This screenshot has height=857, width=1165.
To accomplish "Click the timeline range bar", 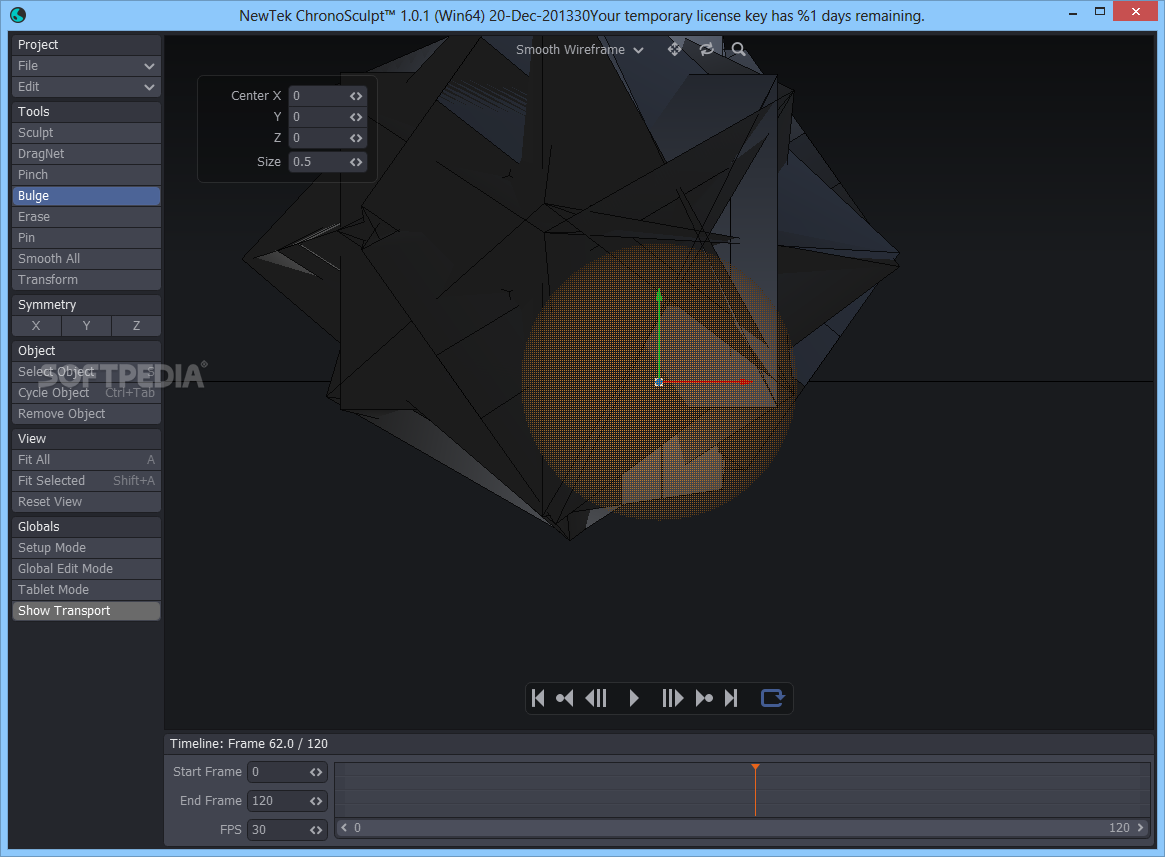I will coord(742,827).
